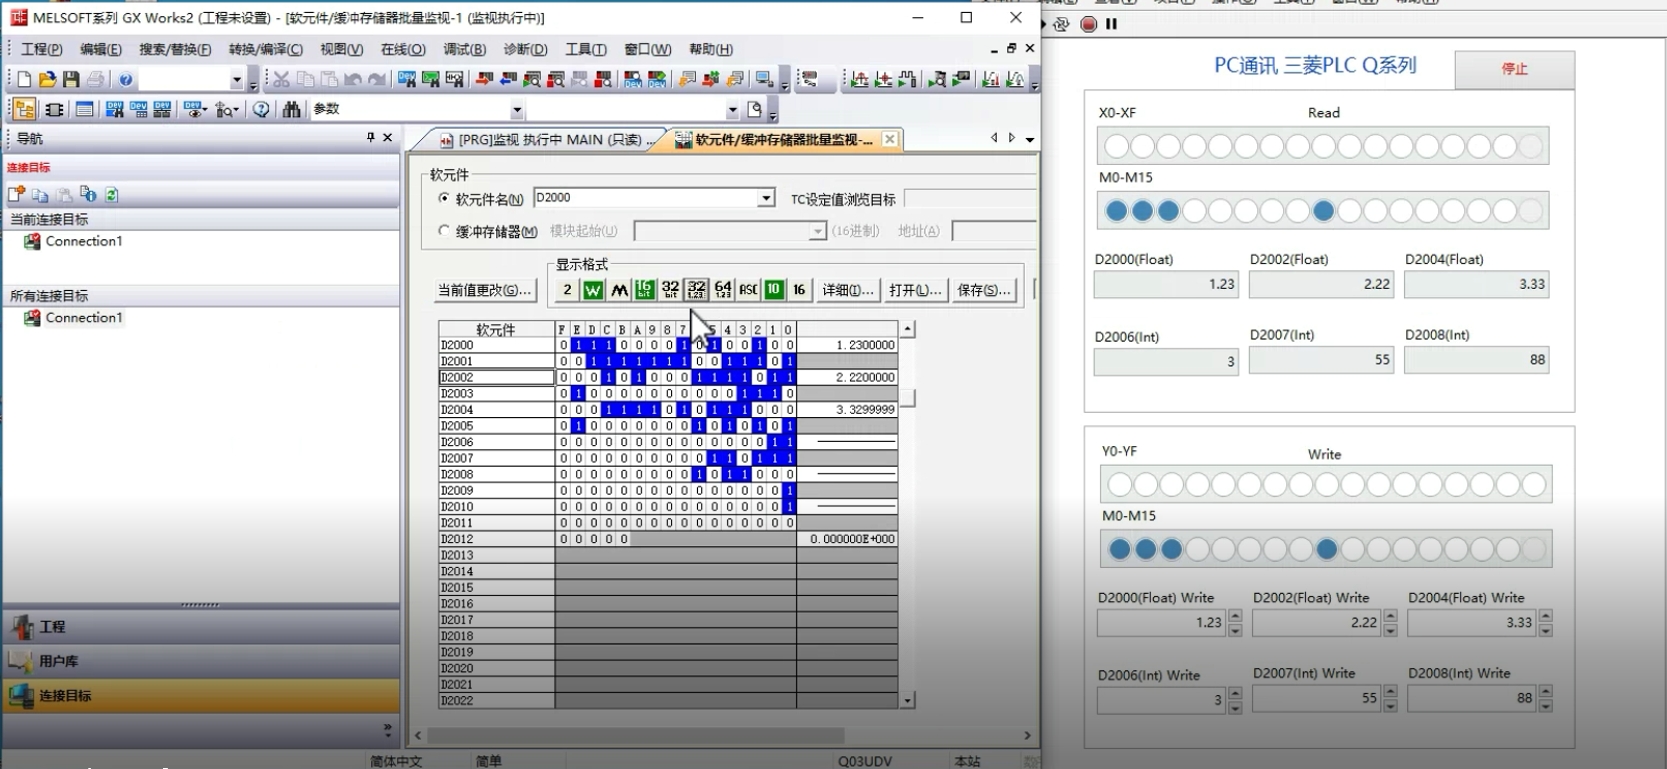
Task: Select the device name radio button
Action: point(444,198)
